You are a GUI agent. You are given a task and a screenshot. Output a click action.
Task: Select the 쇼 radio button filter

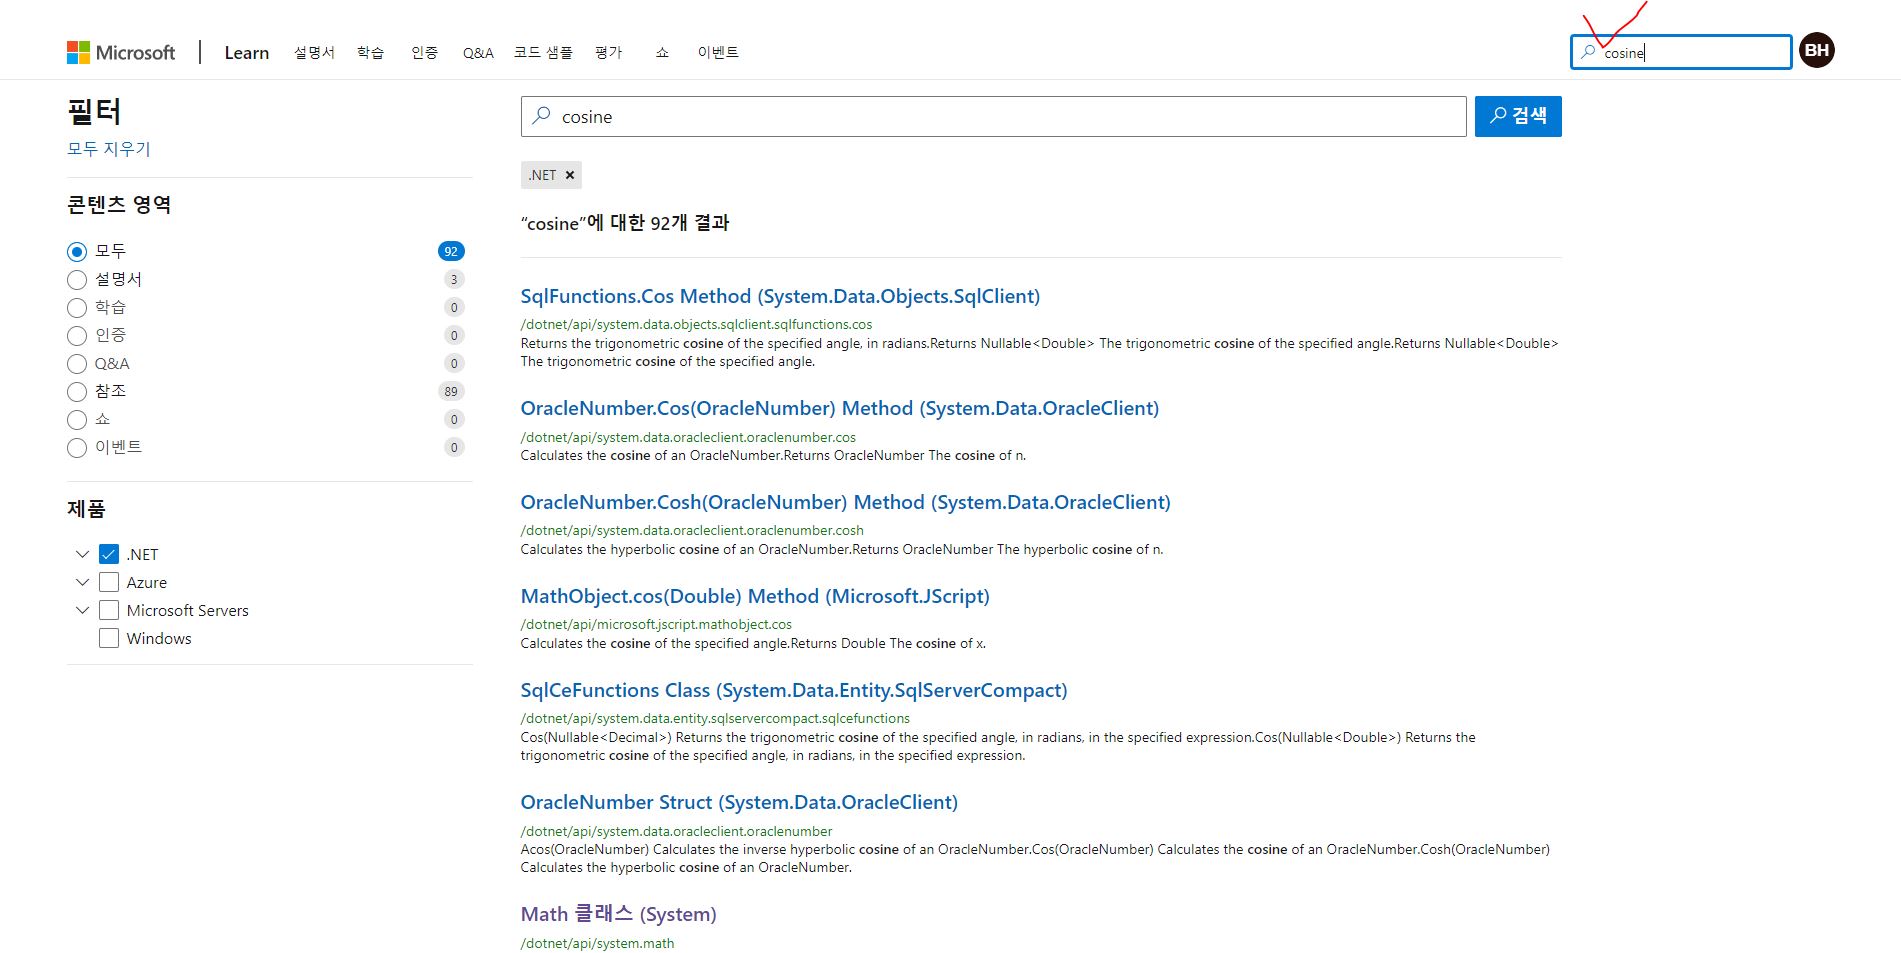77,419
